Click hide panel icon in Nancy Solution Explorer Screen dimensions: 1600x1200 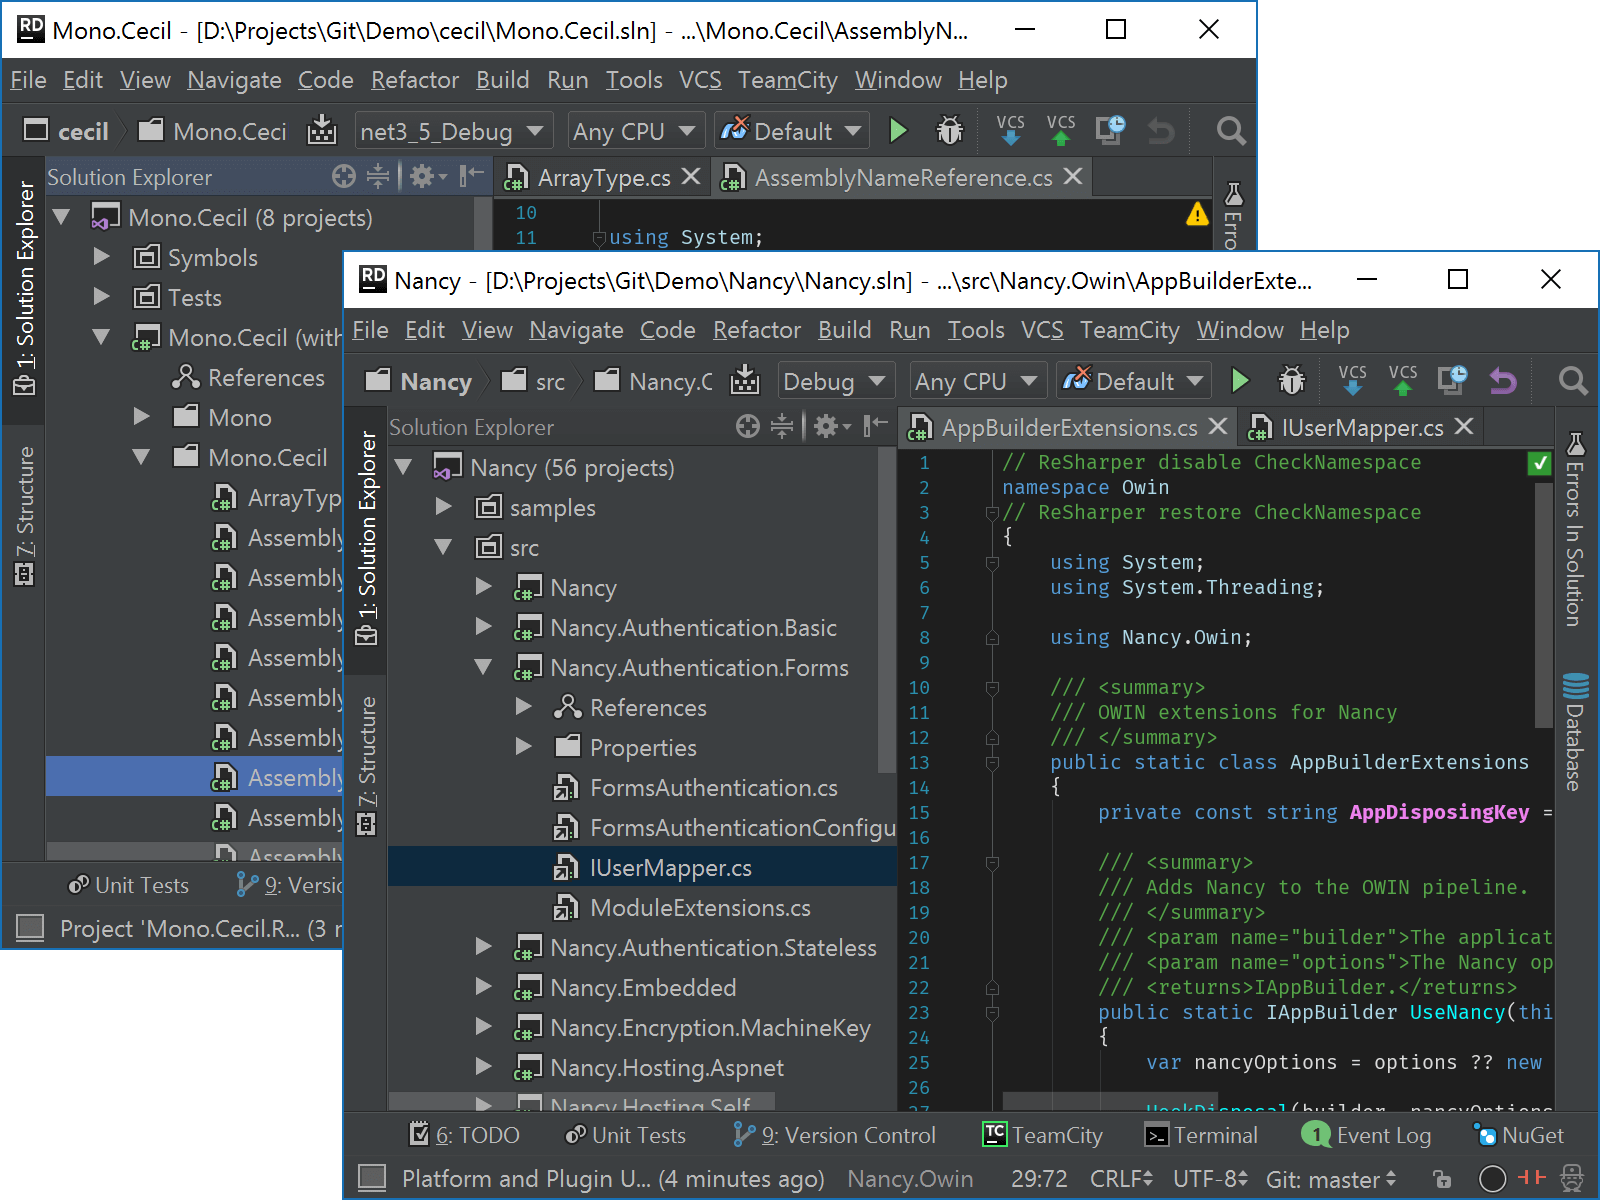[875, 427]
